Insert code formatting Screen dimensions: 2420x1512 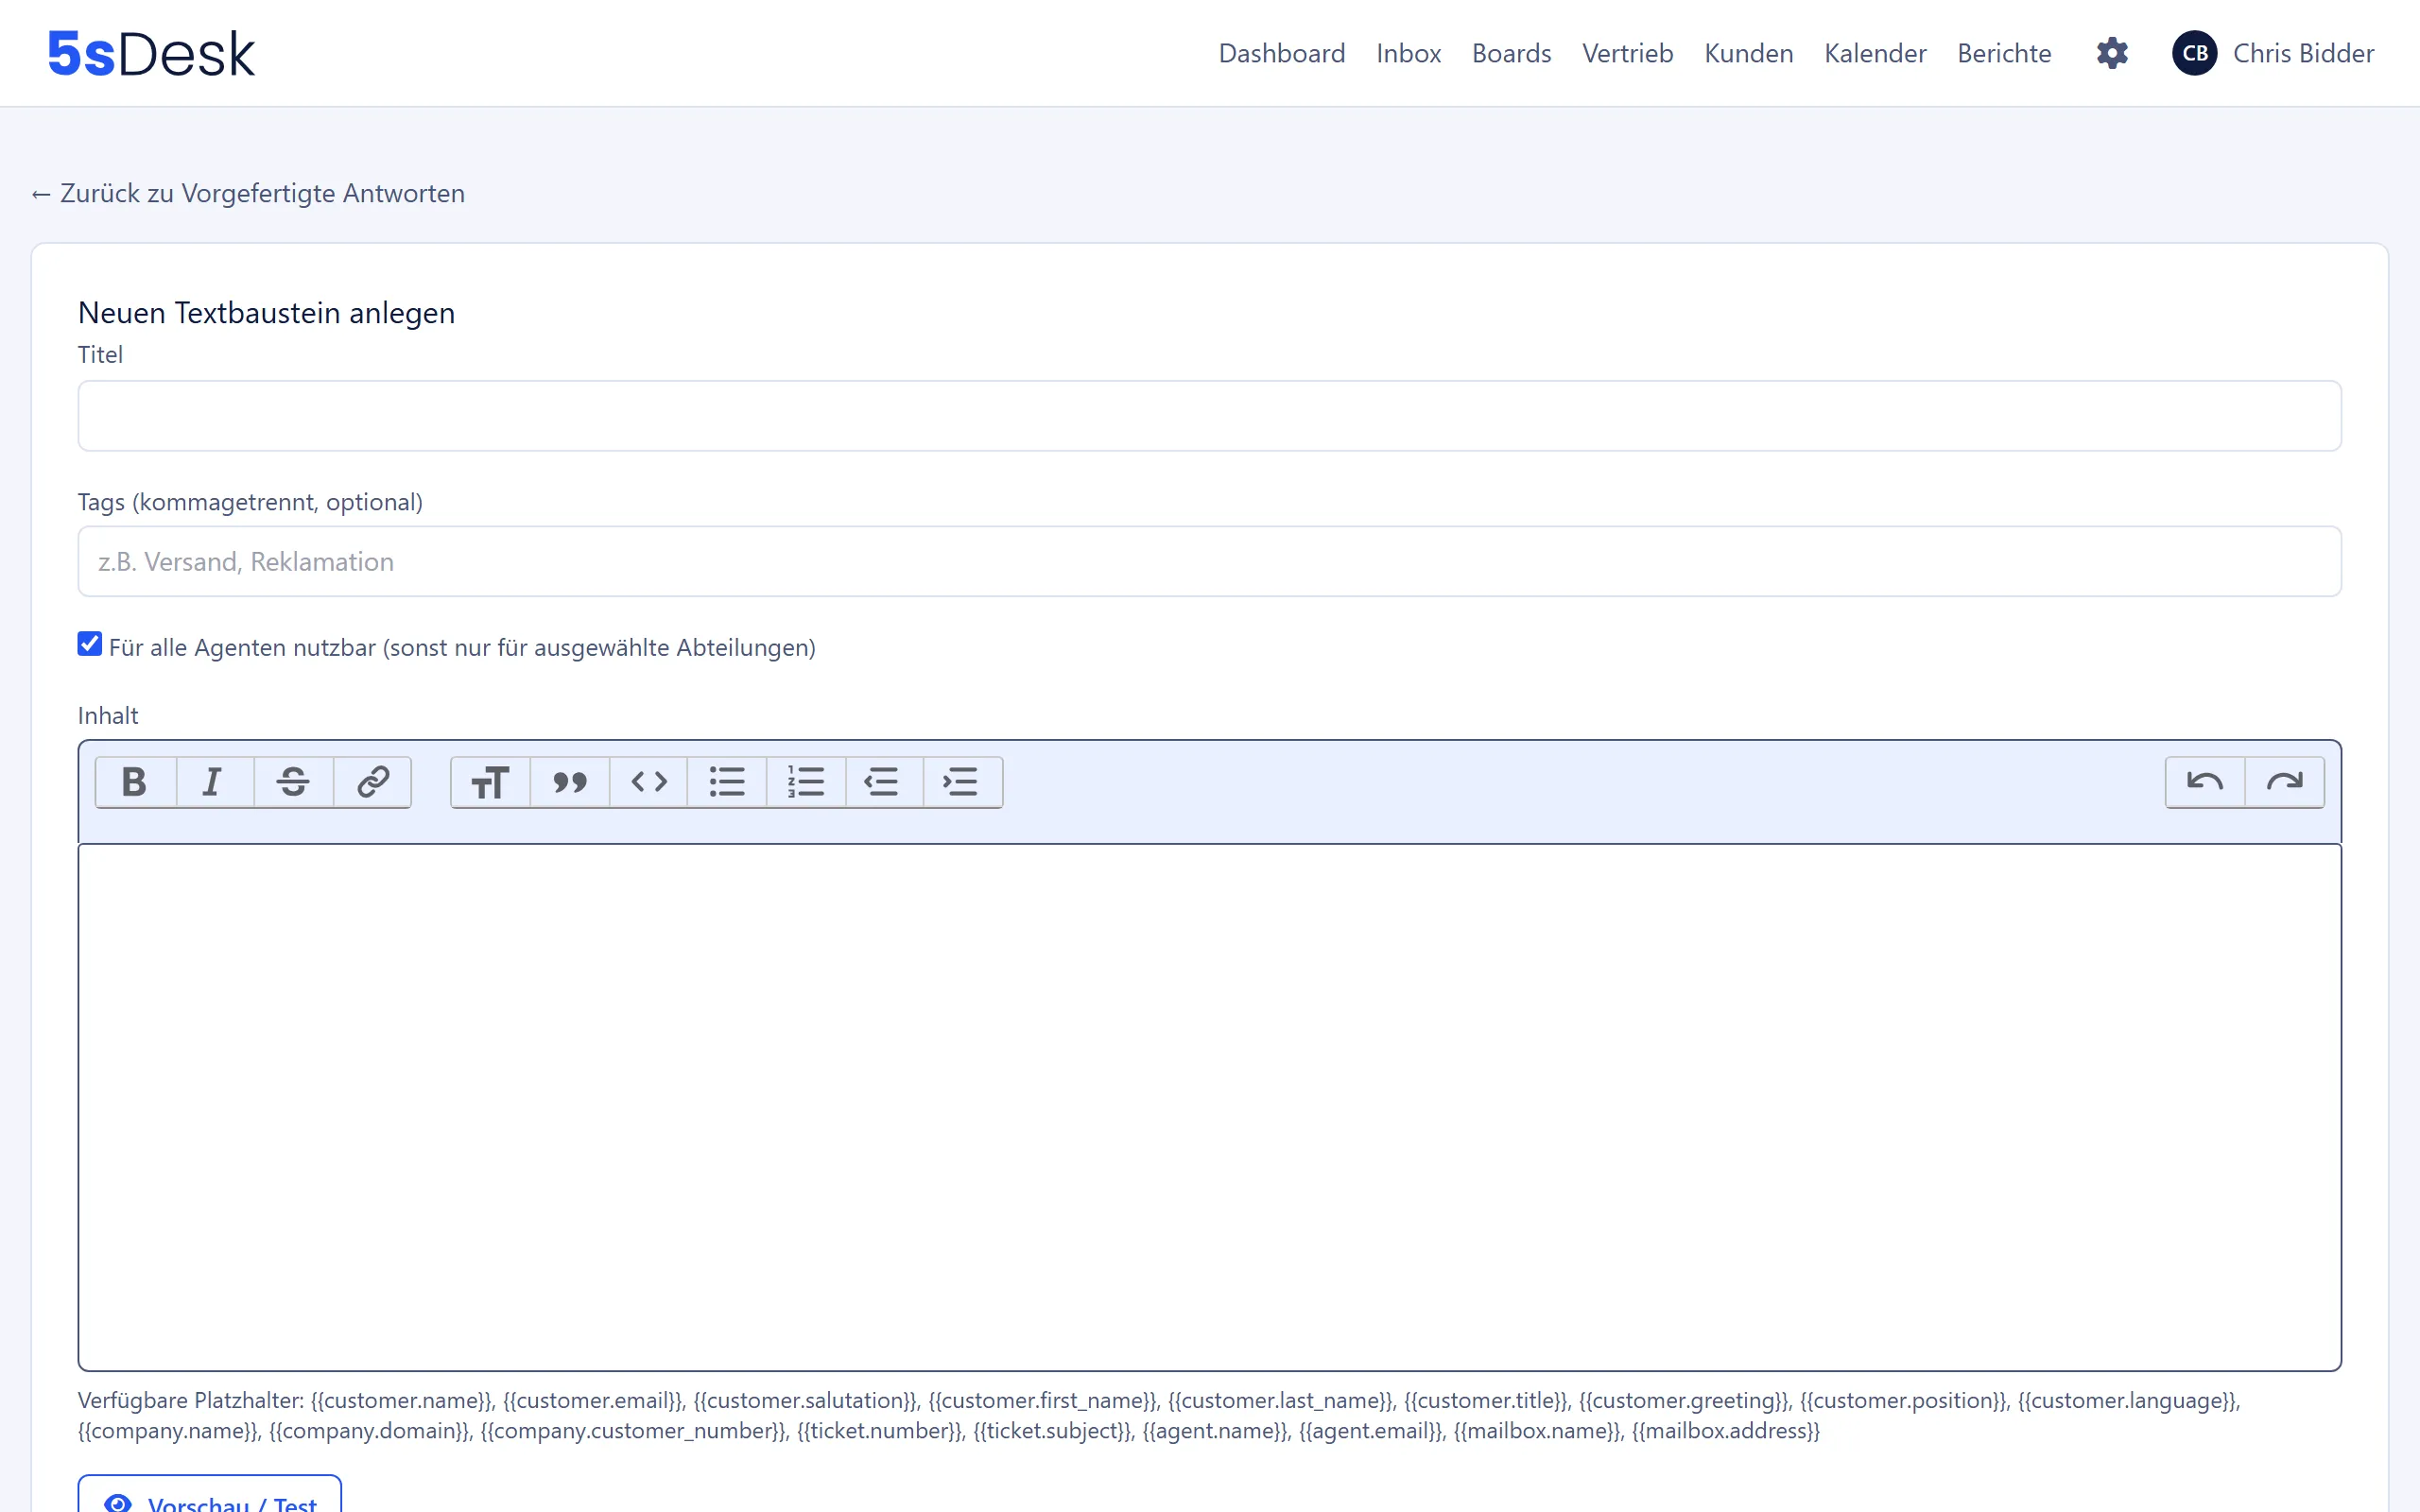648,782
